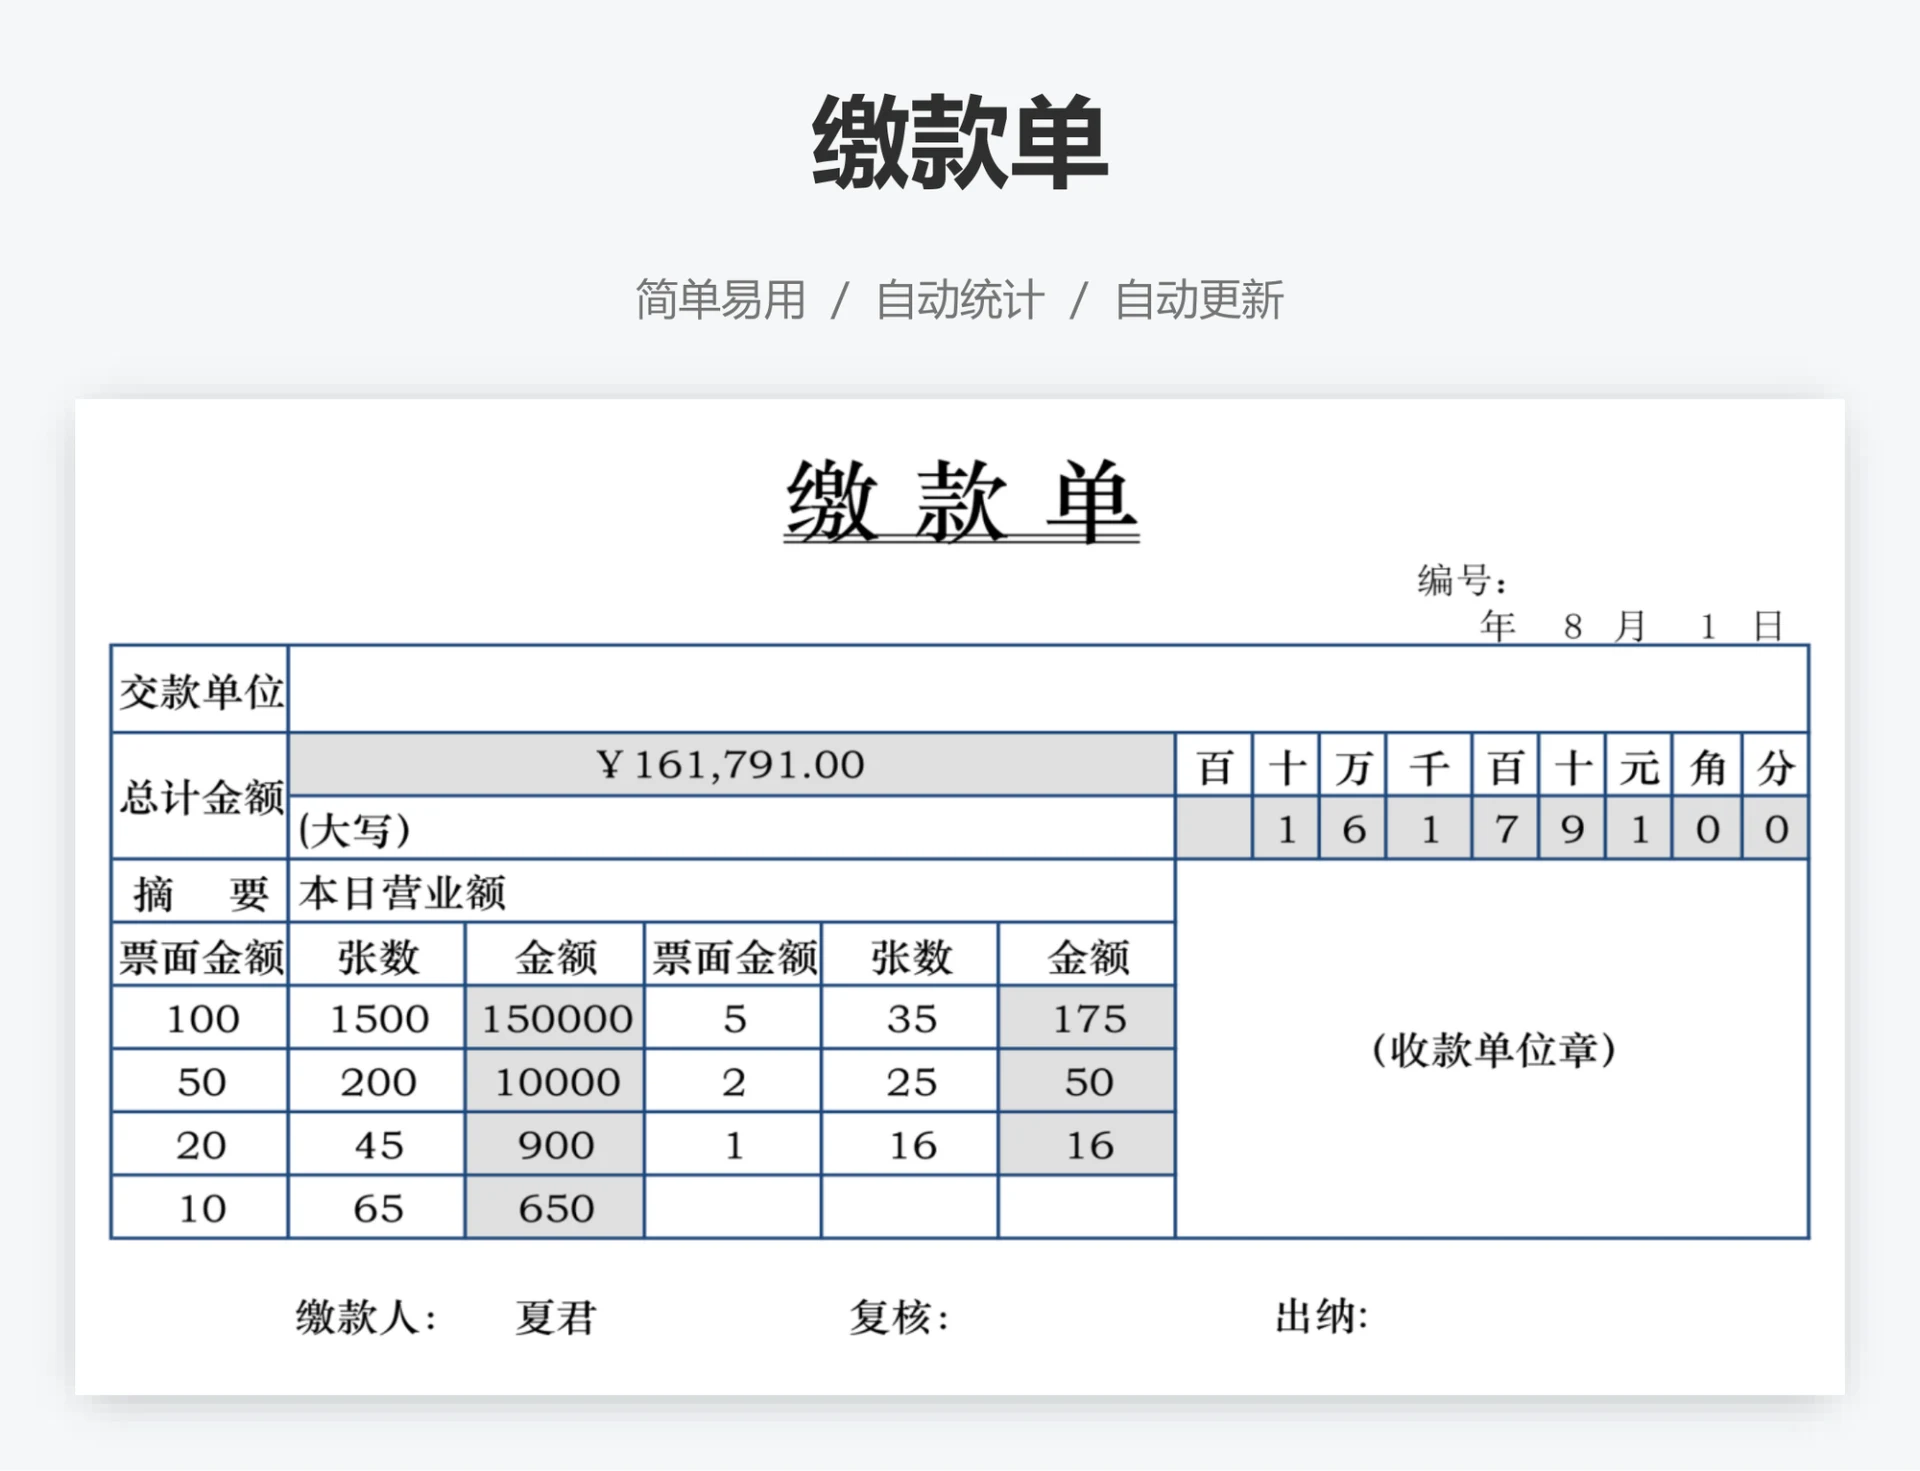Select the 万 digit column header
This screenshot has width=1920, height=1471.
tap(1353, 767)
